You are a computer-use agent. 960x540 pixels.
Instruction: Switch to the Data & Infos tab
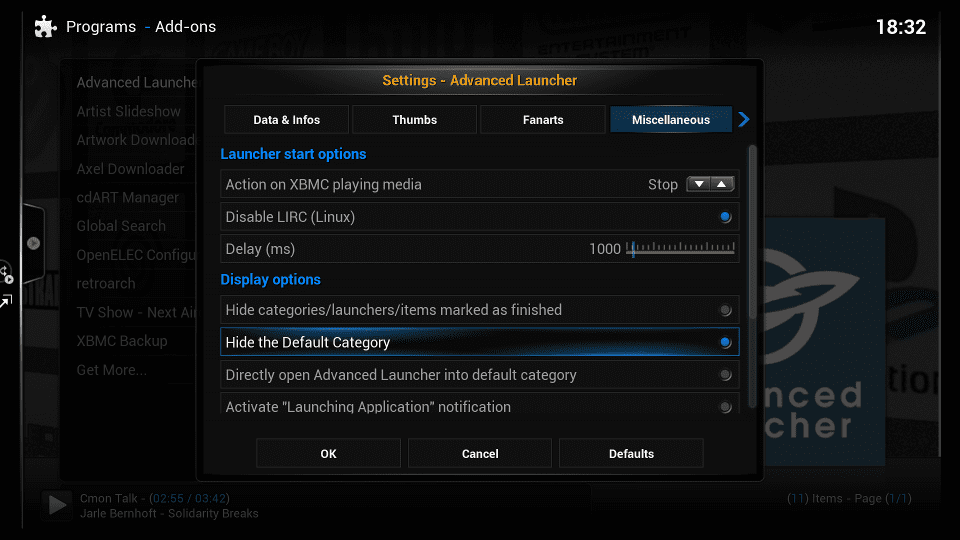click(287, 119)
